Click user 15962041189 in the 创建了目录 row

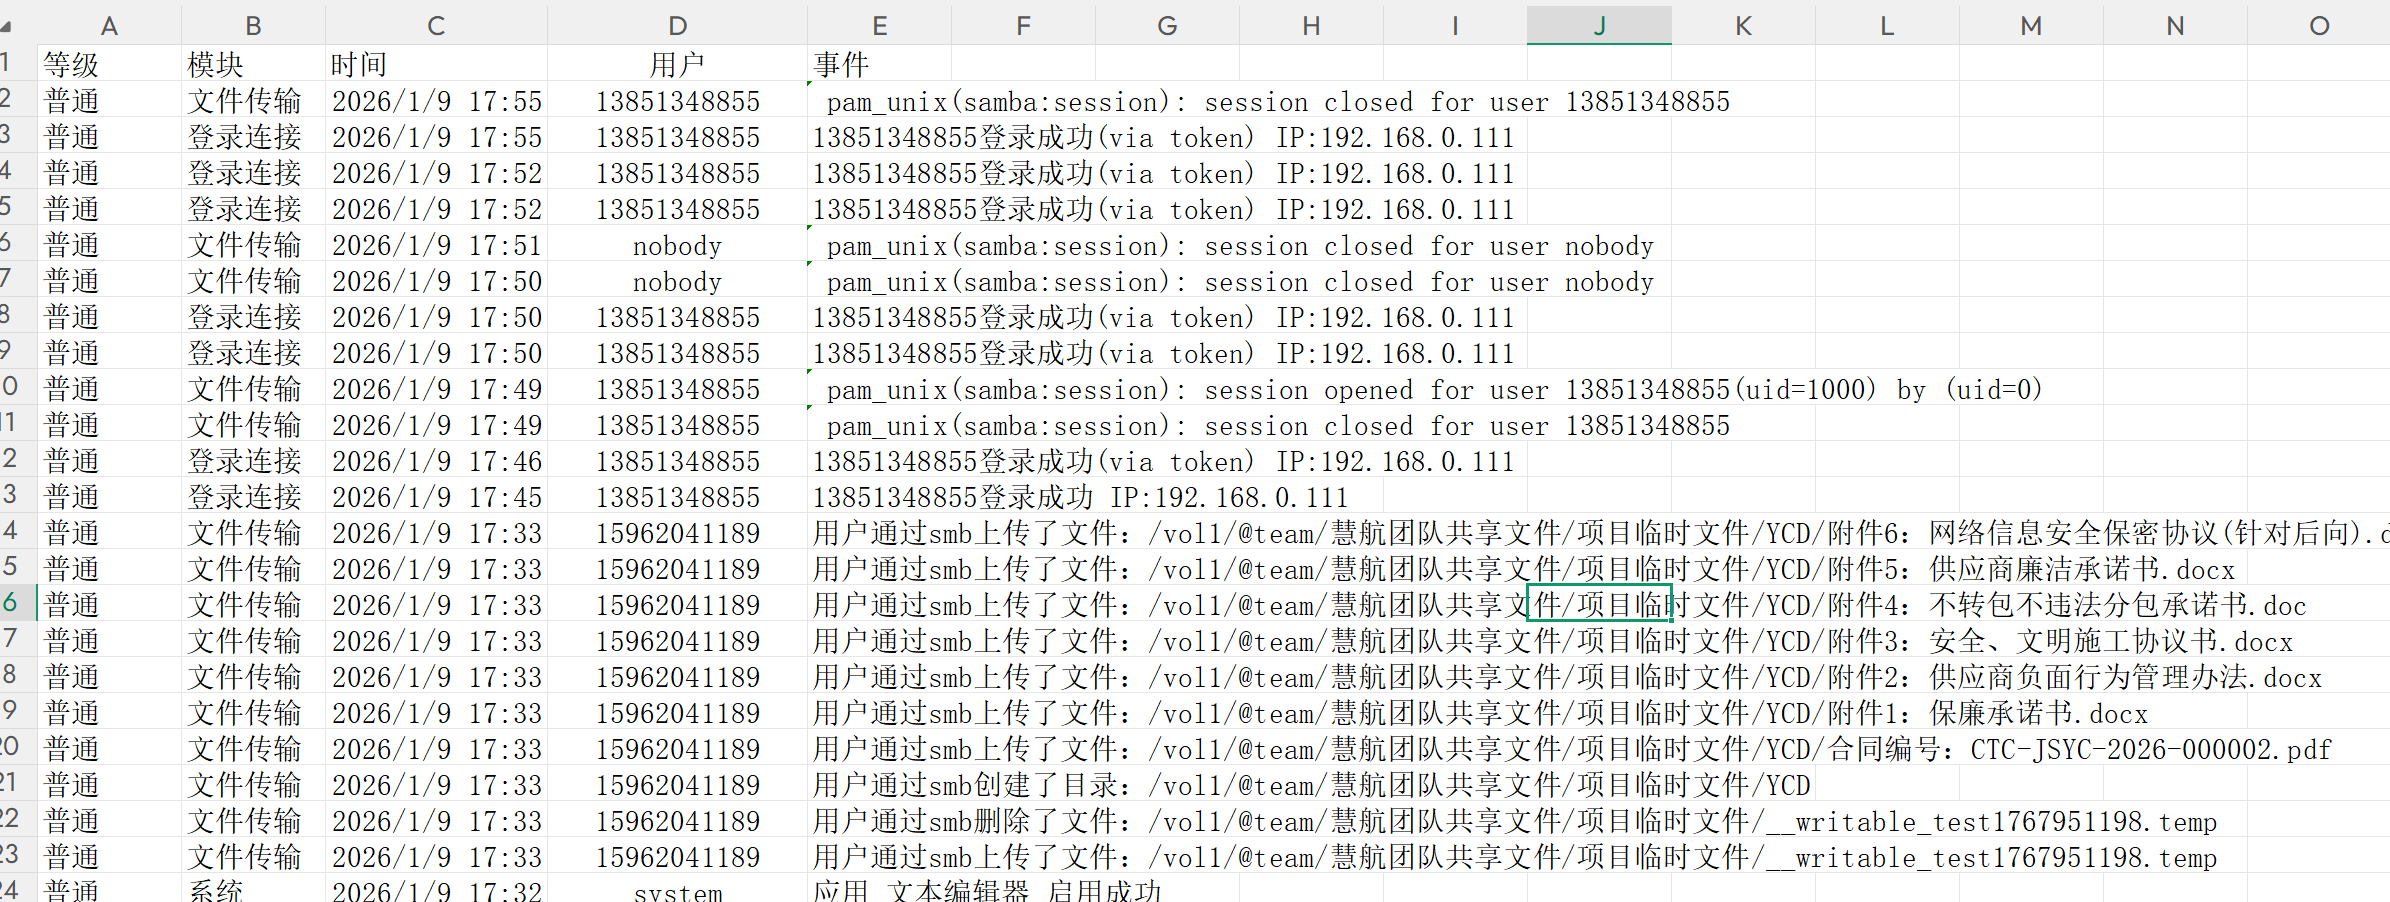click(x=677, y=785)
